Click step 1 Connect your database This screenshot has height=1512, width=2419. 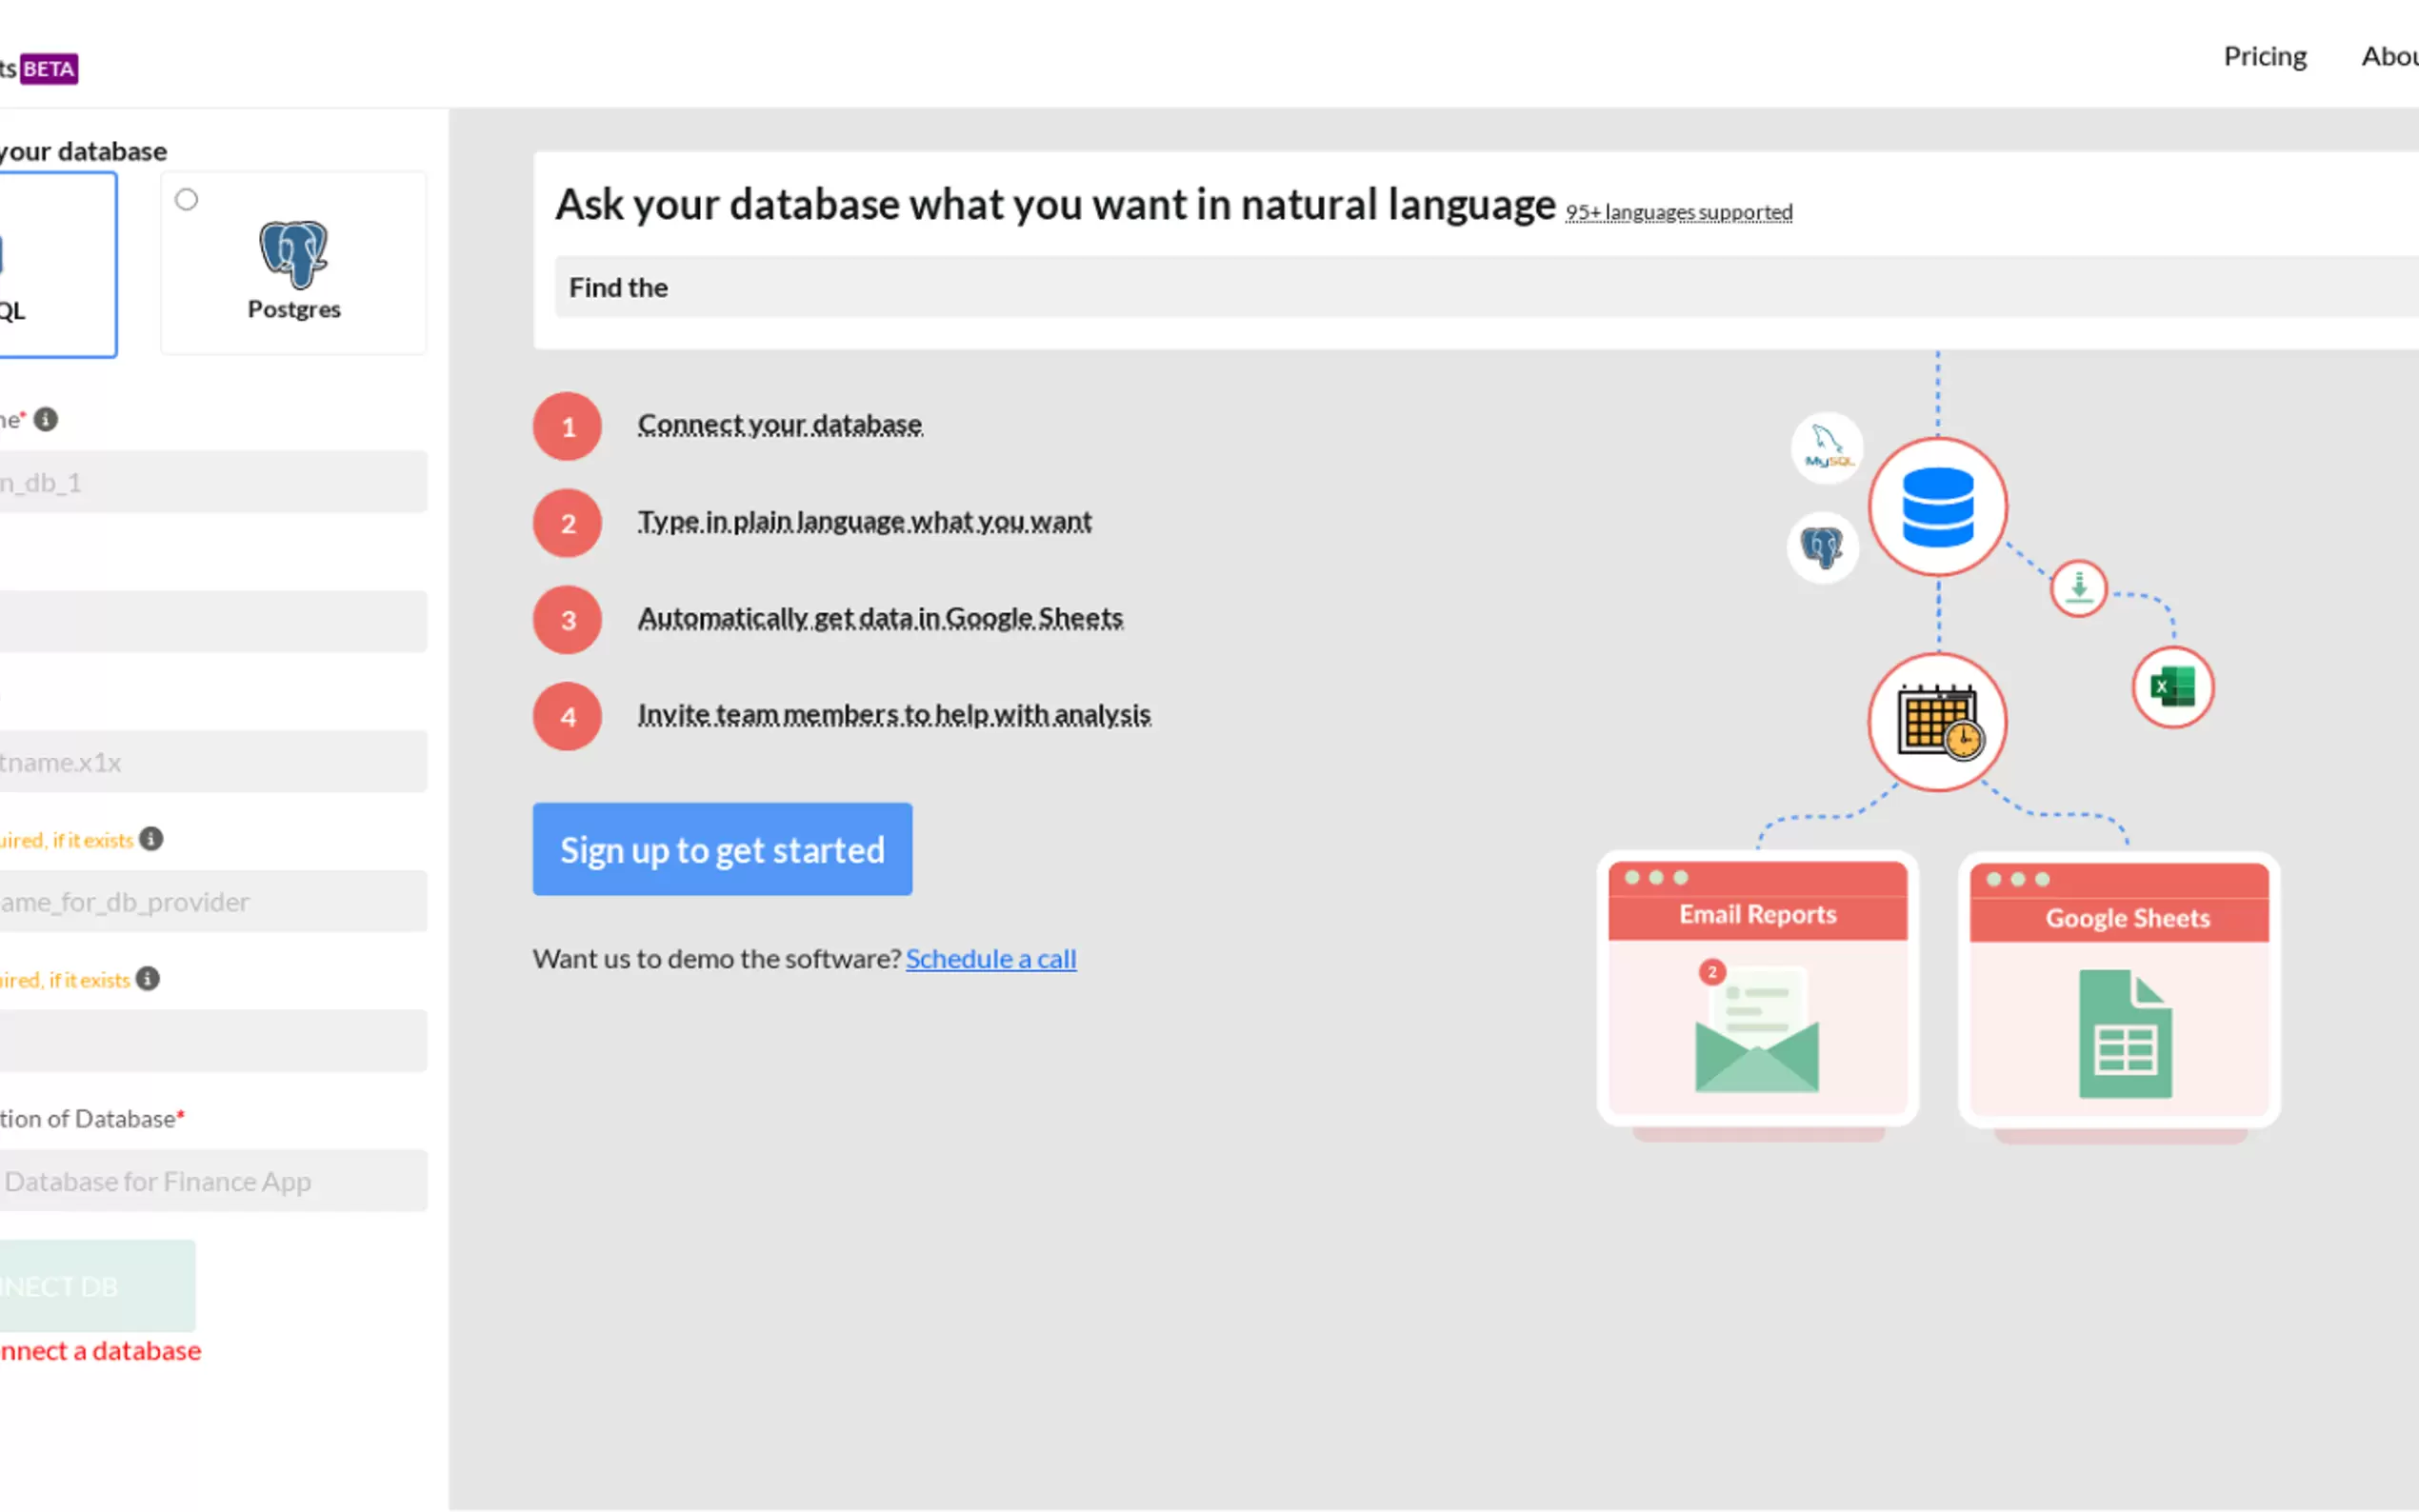pos(779,425)
